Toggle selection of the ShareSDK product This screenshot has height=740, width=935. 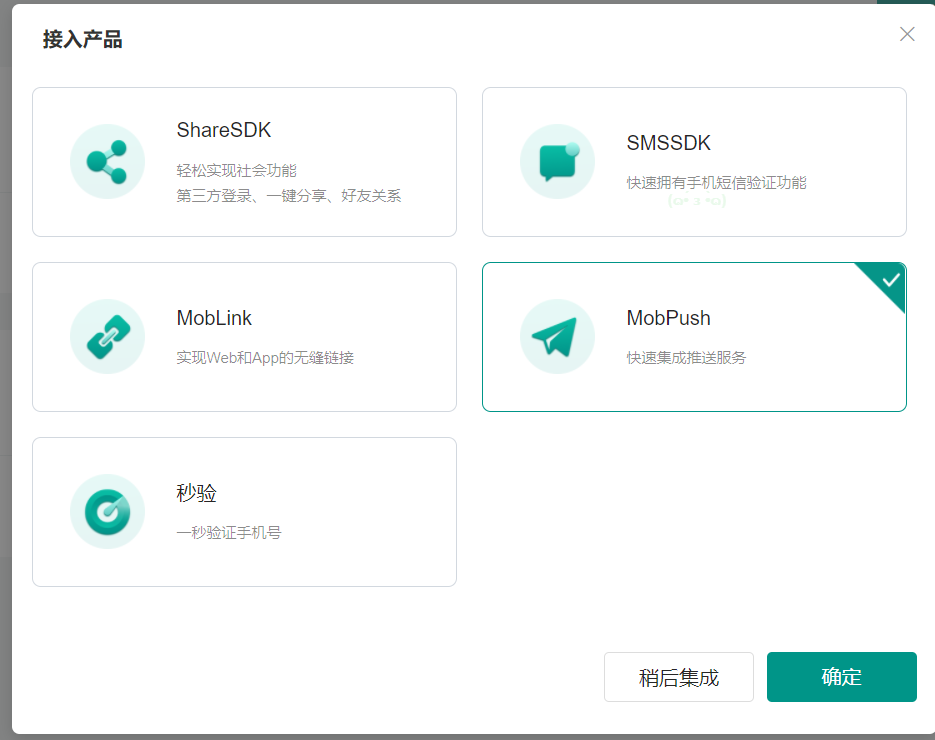pyautogui.click(x=244, y=161)
